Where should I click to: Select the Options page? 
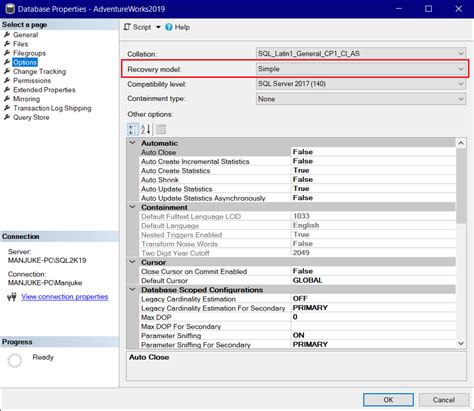pyautogui.click(x=25, y=62)
